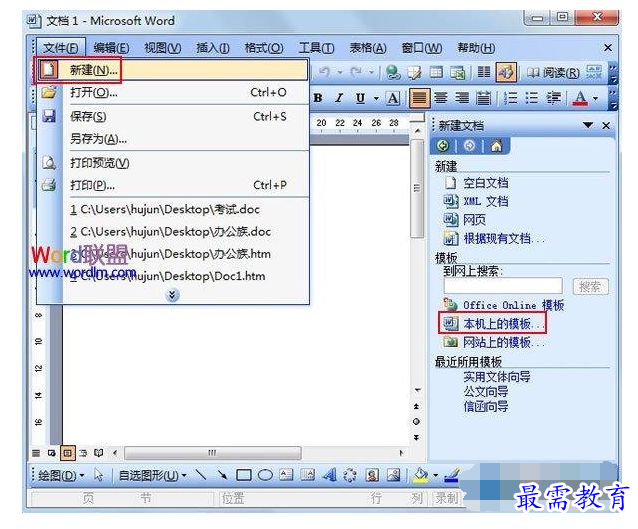This screenshot has width=638, height=529.
Task: Toggle Italic formatting
Action: click(x=339, y=98)
